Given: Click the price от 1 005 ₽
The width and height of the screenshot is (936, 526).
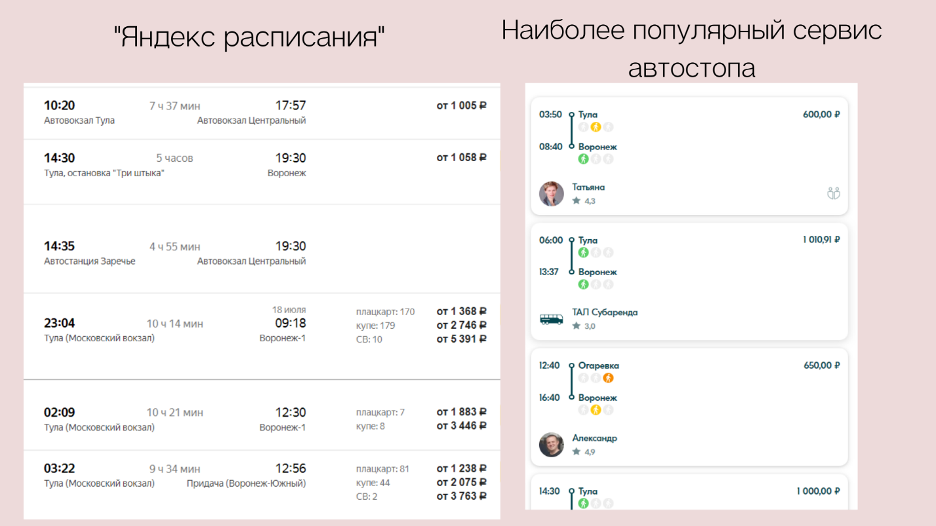Looking at the screenshot, I should pos(461,106).
